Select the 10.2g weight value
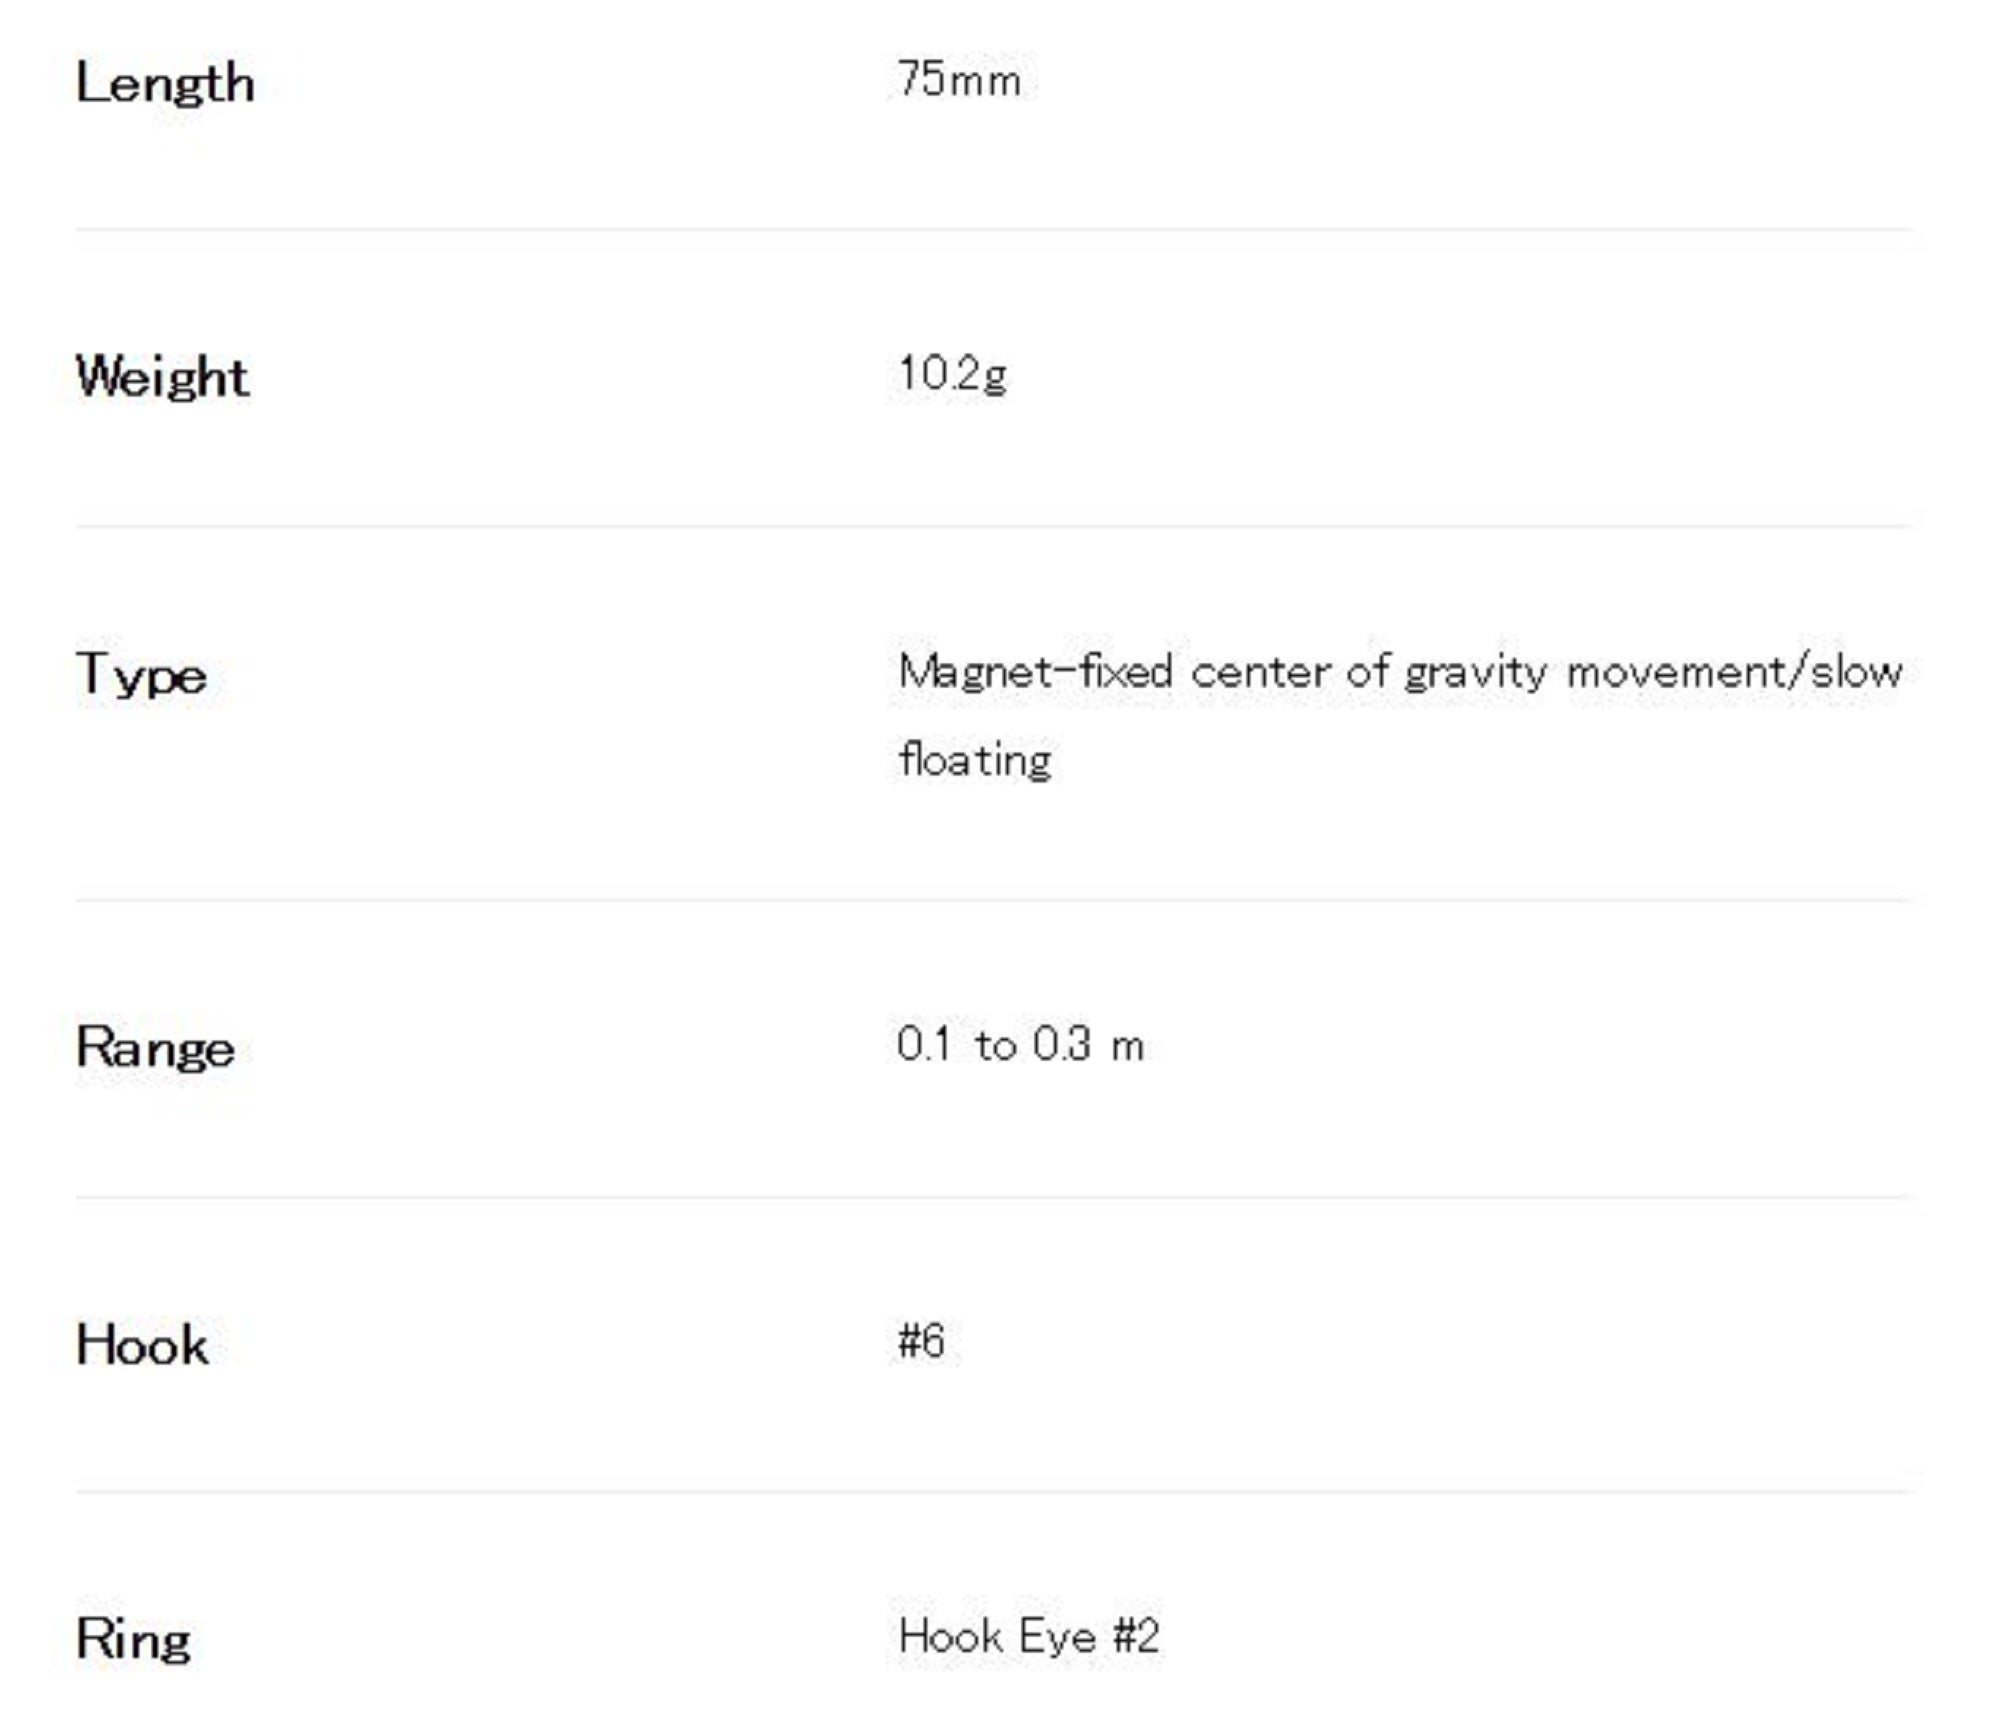This screenshot has height=1734, width=2000. (952, 375)
